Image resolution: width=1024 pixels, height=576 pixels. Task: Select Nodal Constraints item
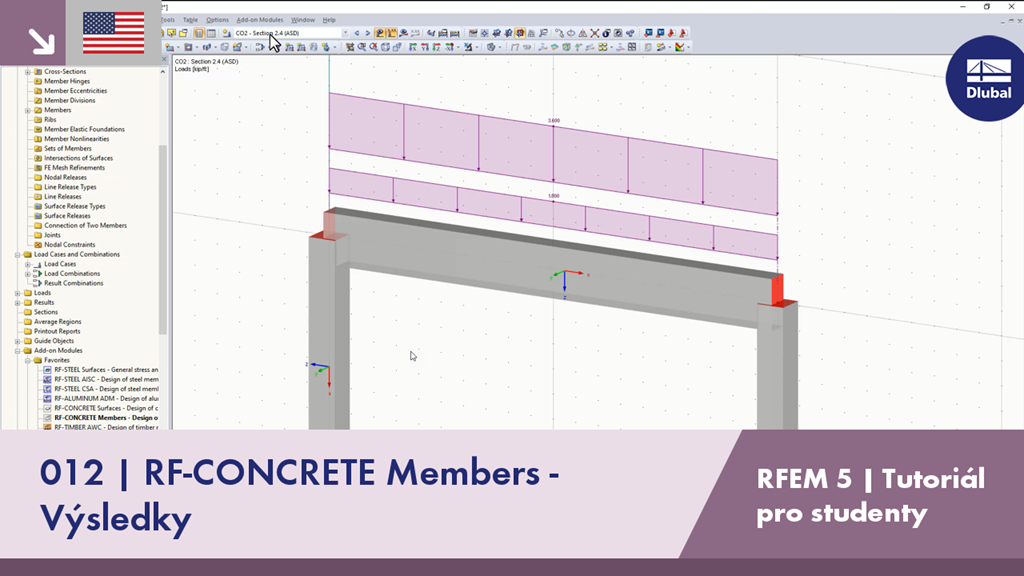tap(69, 245)
